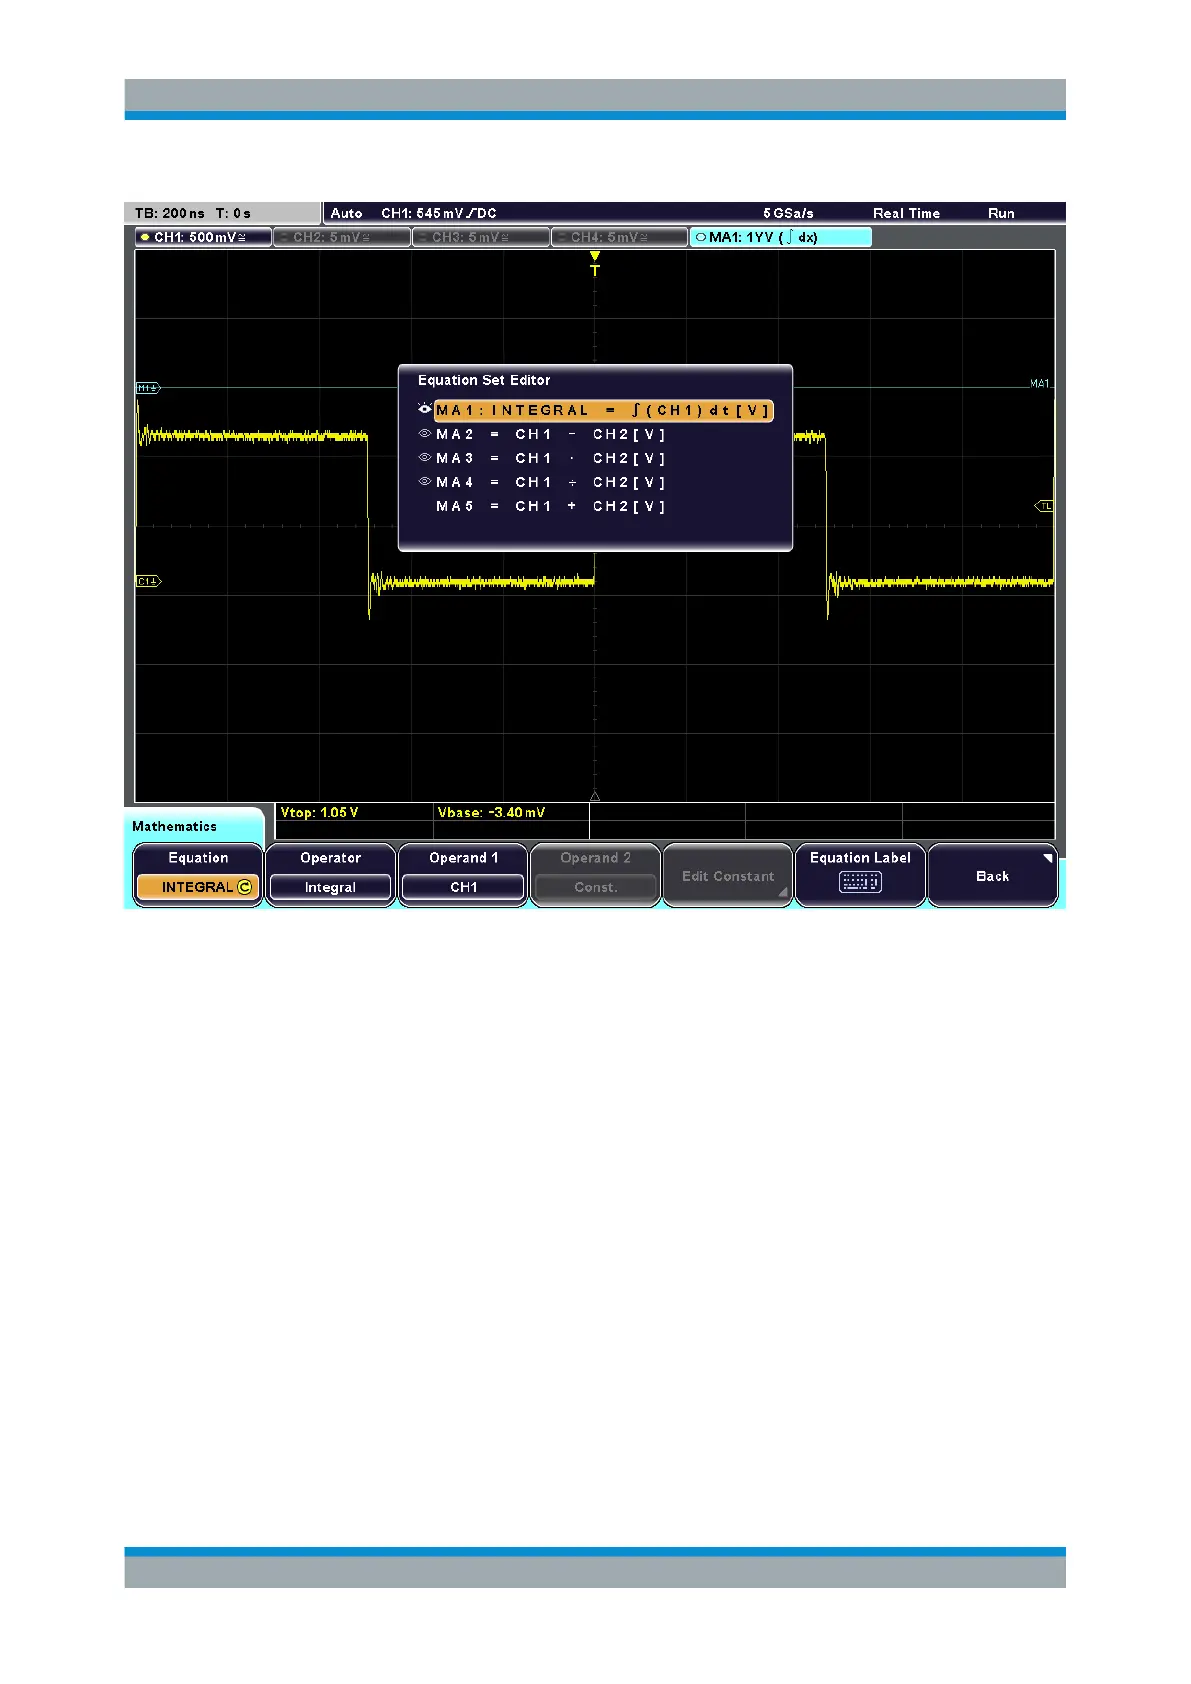Image resolution: width=1191 pixels, height=1684 pixels.
Task: Go Back from the Mathematics menu
Action: tap(992, 876)
